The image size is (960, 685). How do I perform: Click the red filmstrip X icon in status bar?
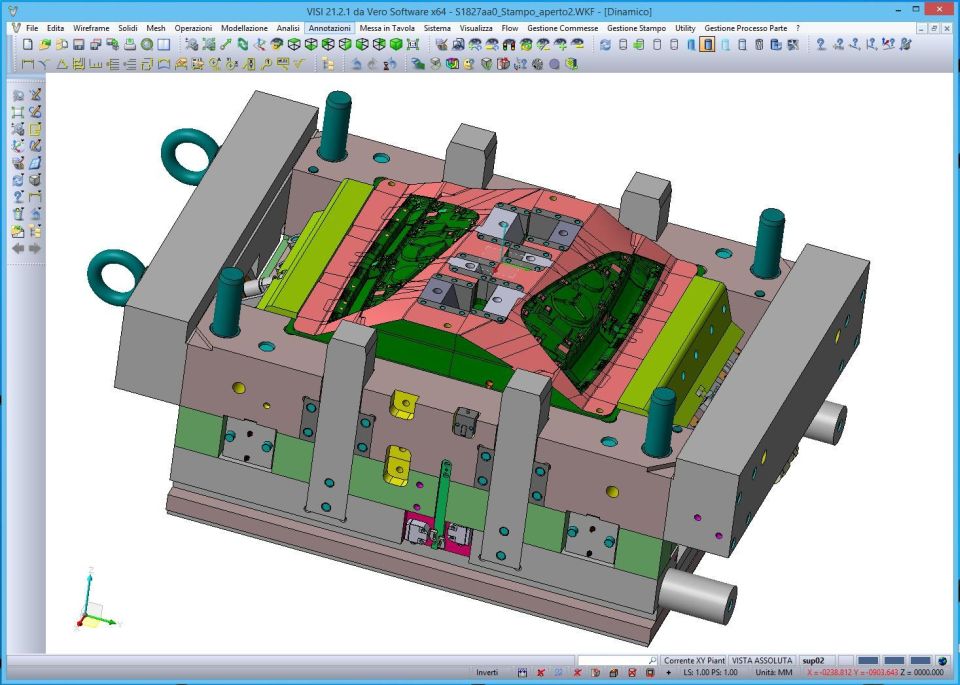tap(632, 672)
